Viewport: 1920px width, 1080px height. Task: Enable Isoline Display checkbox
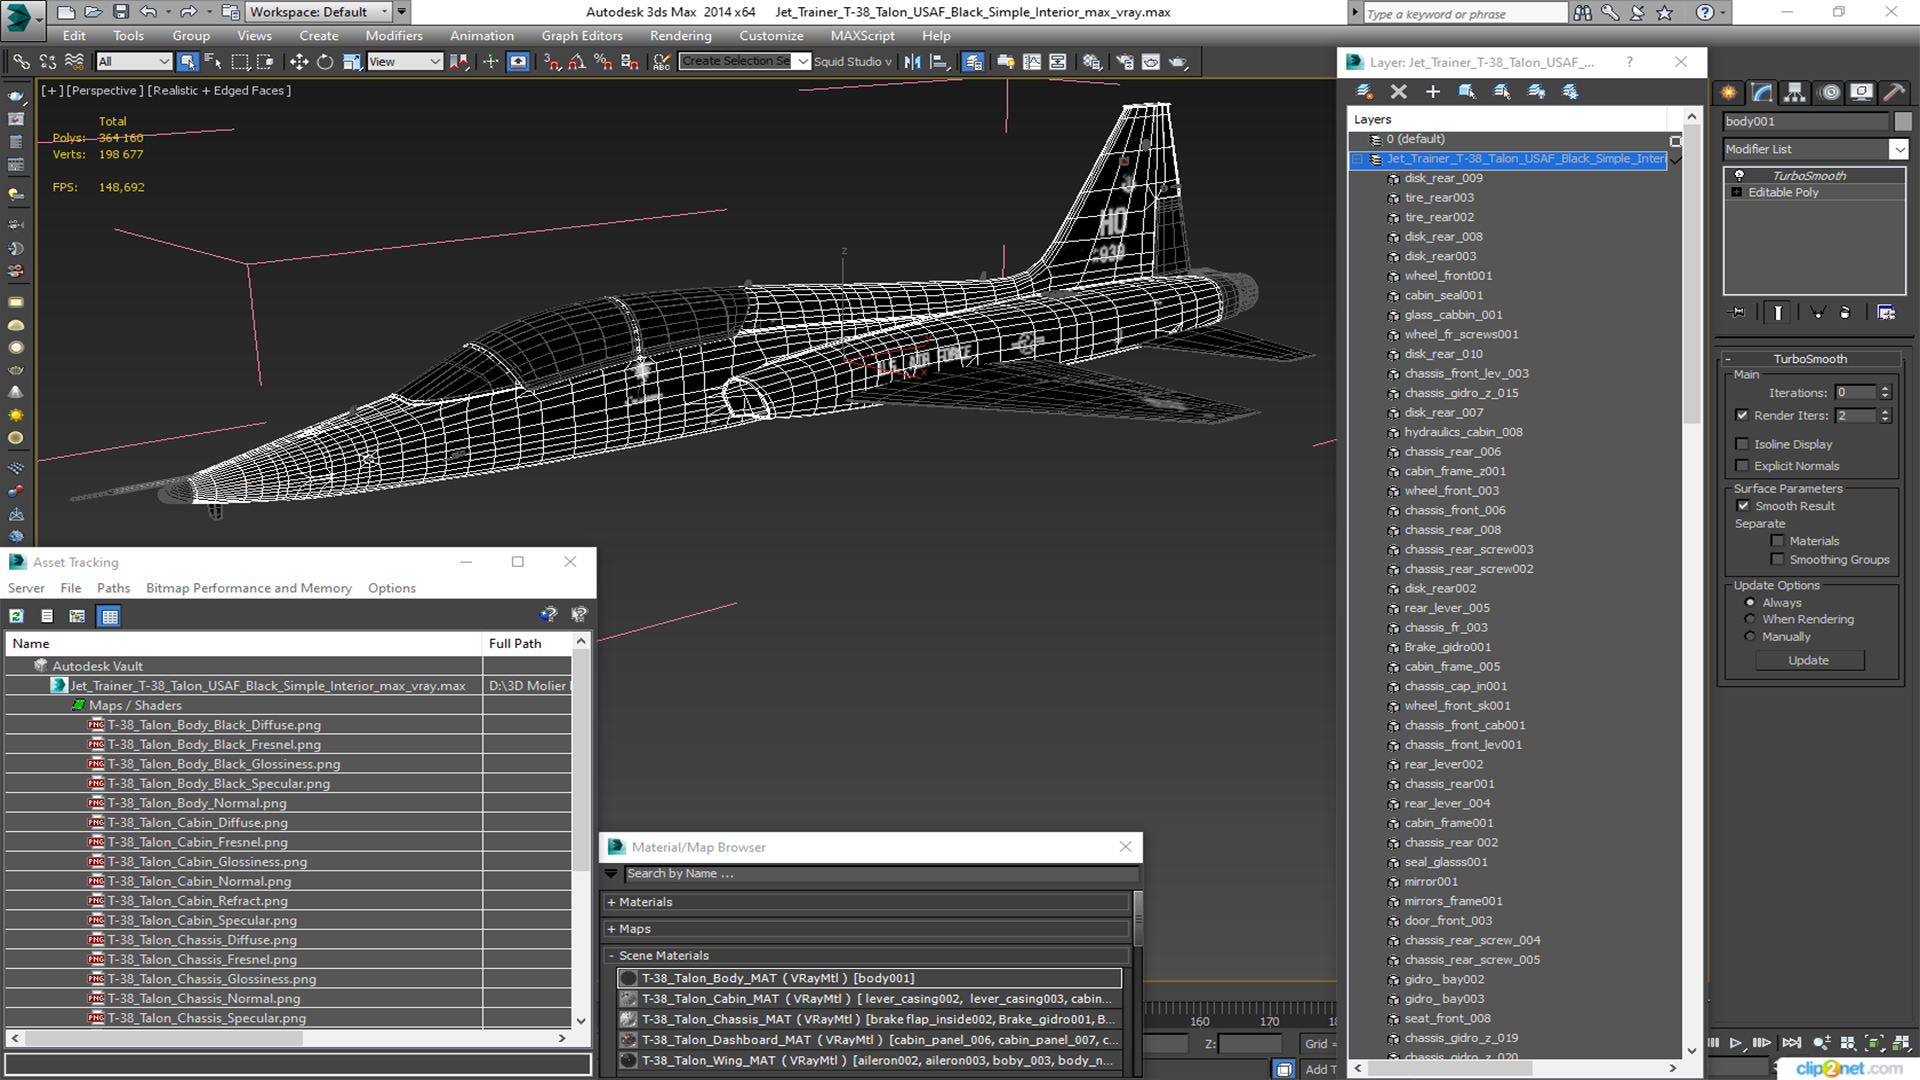[x=1742, y=444]
